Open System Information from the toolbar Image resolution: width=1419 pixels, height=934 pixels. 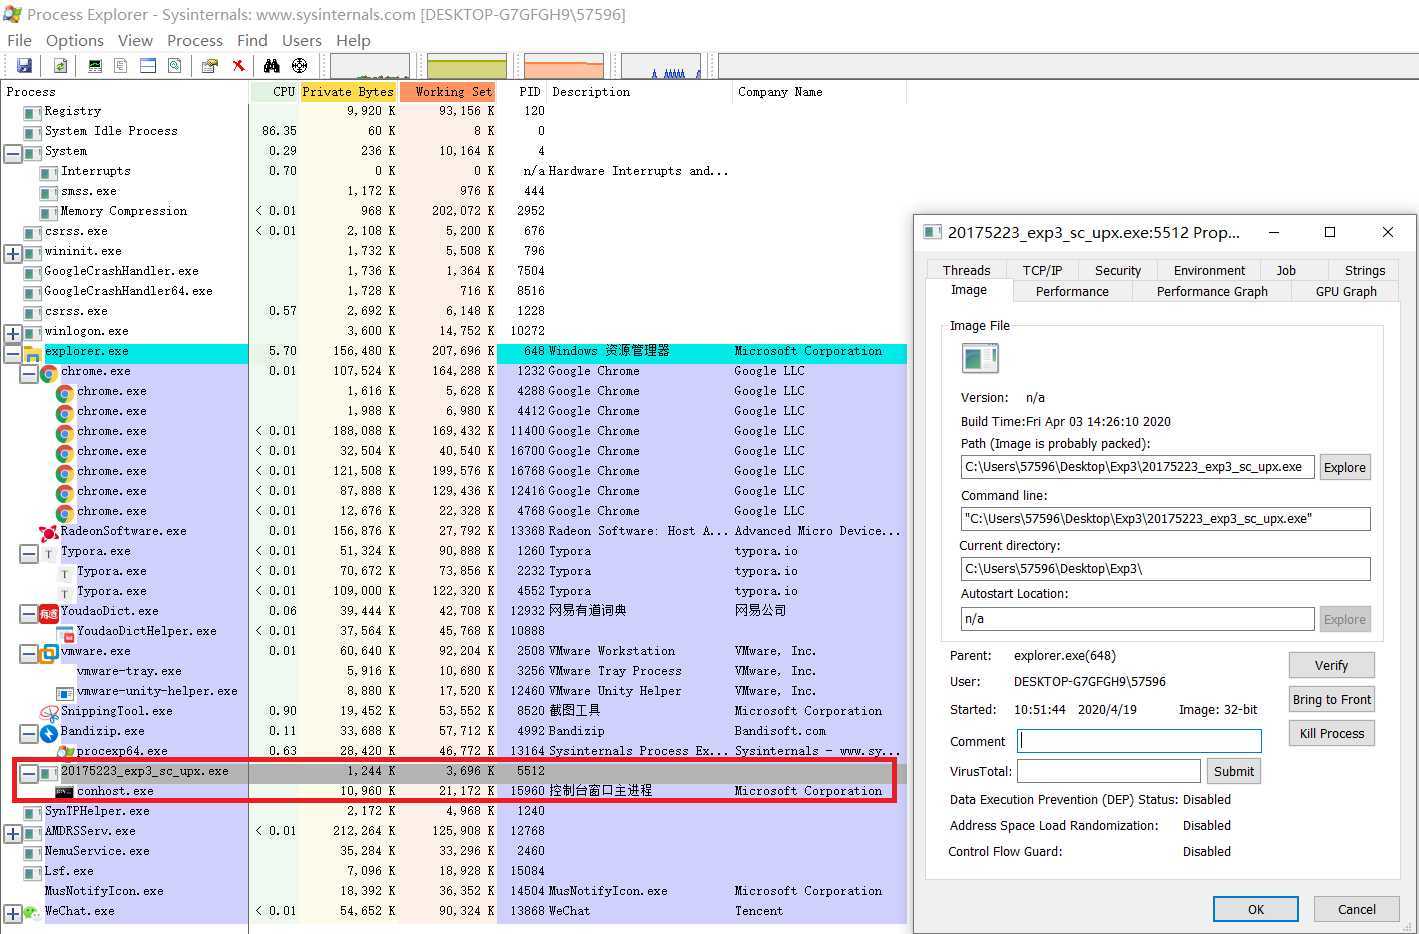[x=95, y=66]
